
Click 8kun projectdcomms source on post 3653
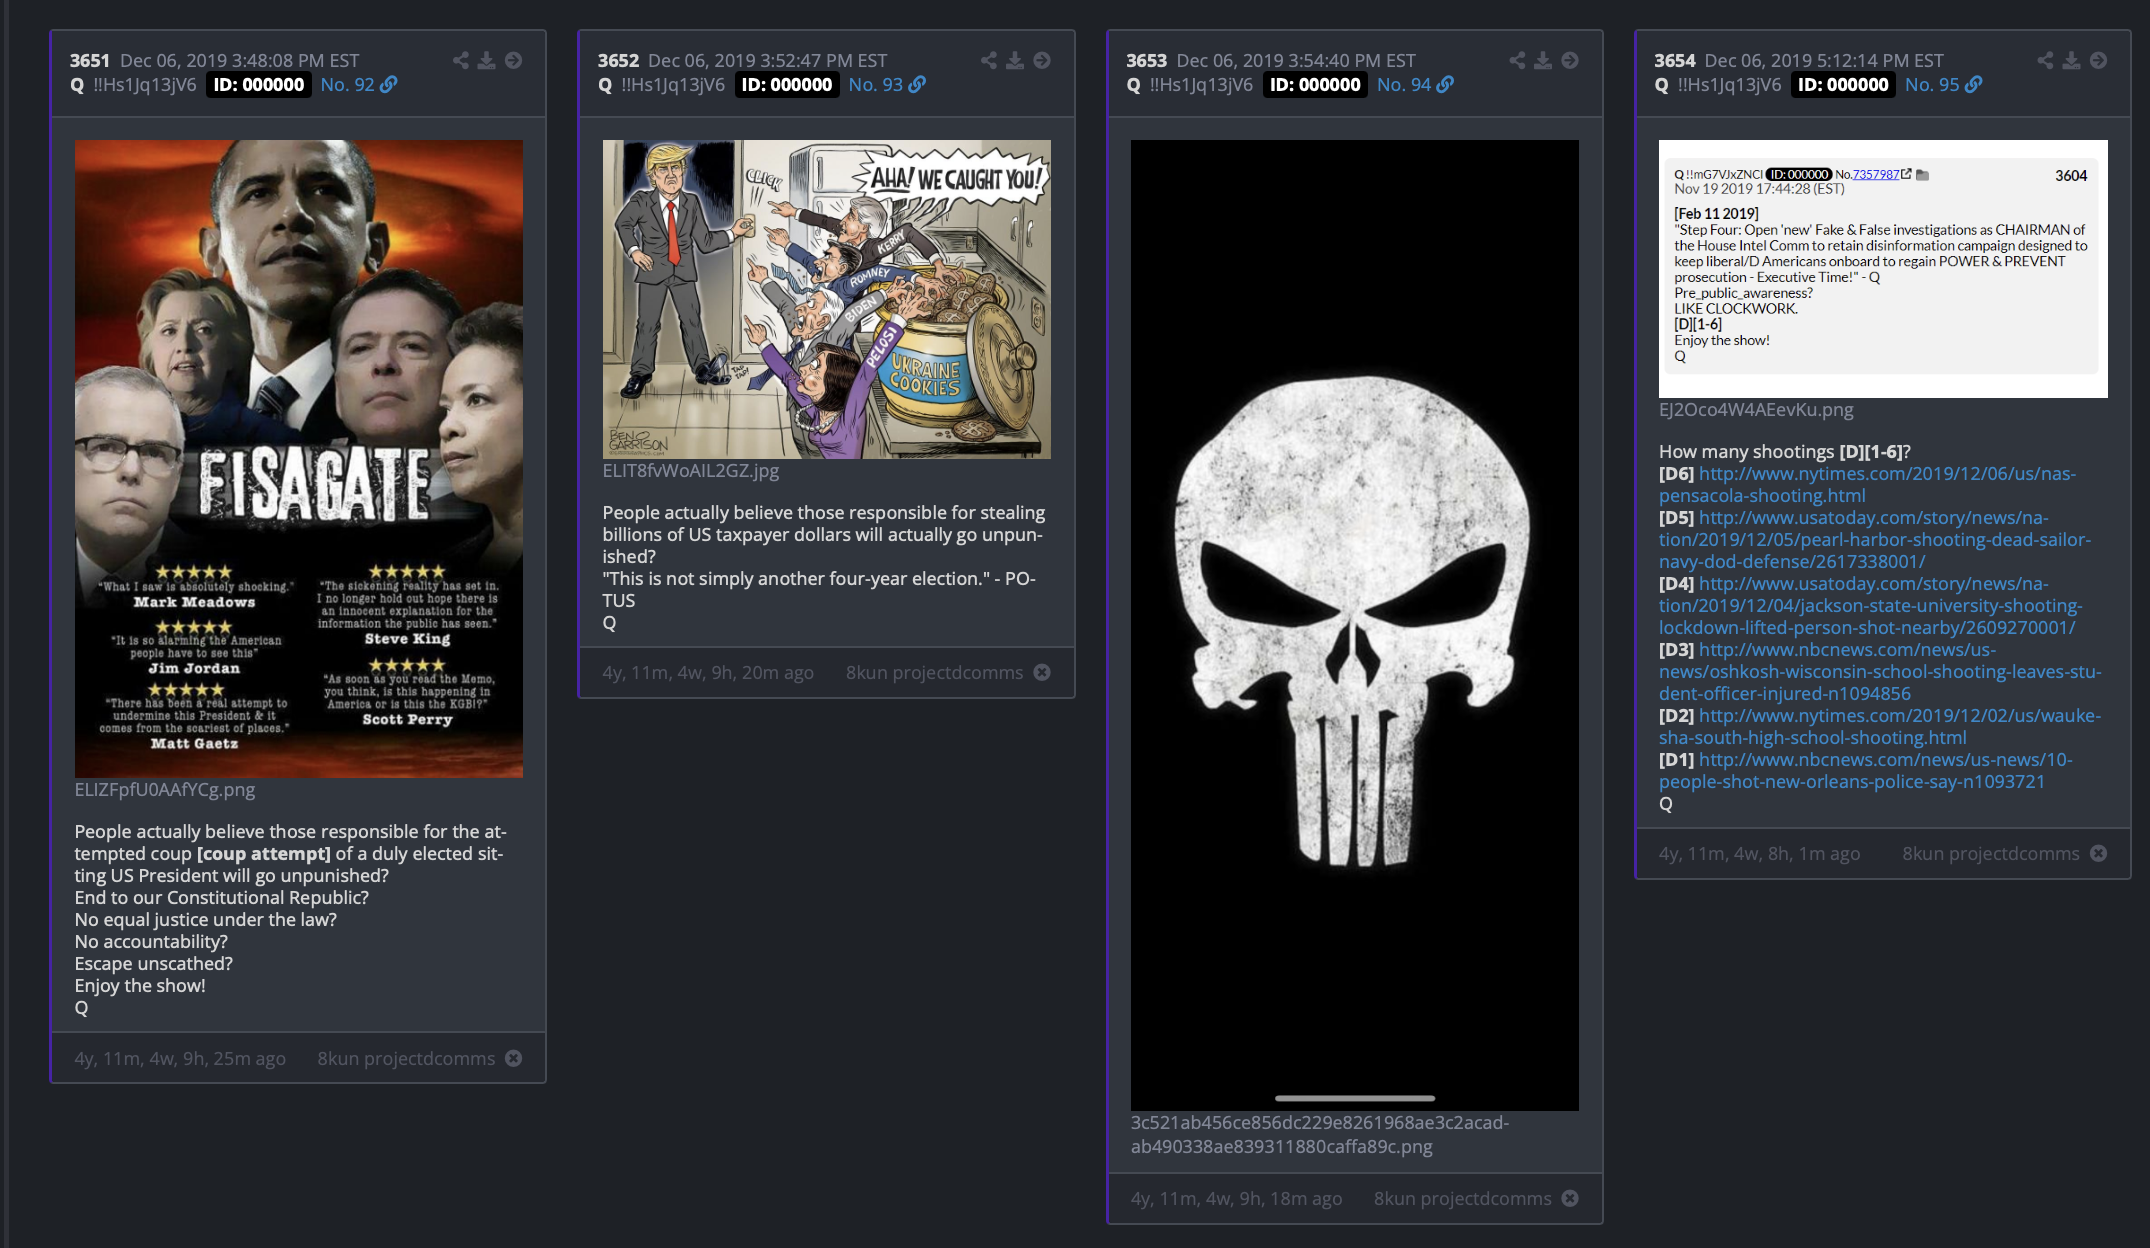coord(1462,1198)
